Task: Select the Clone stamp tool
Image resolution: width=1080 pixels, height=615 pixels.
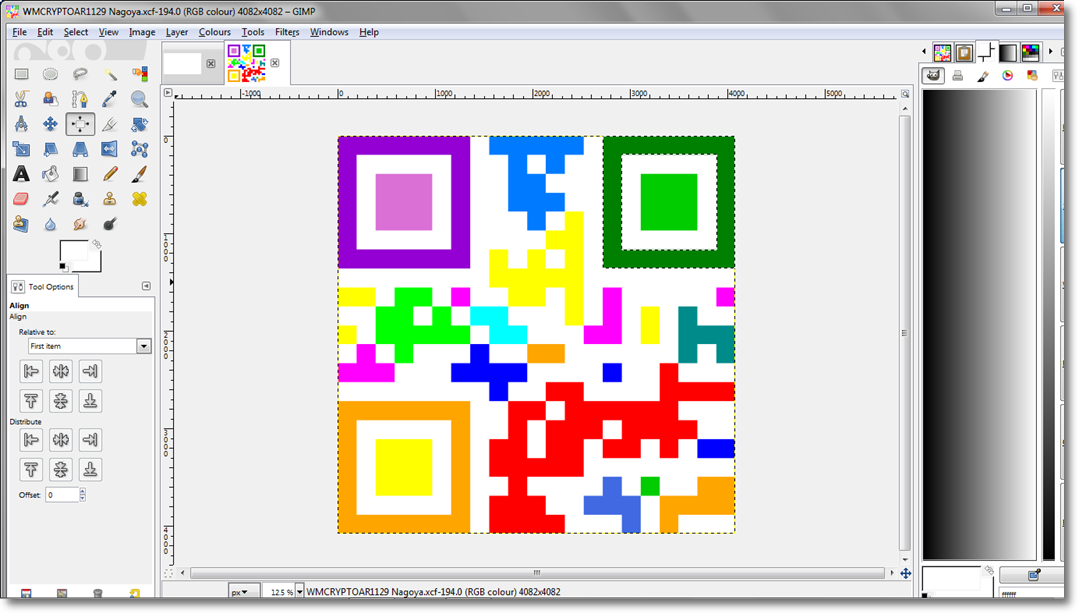Action: pos(110,199)
